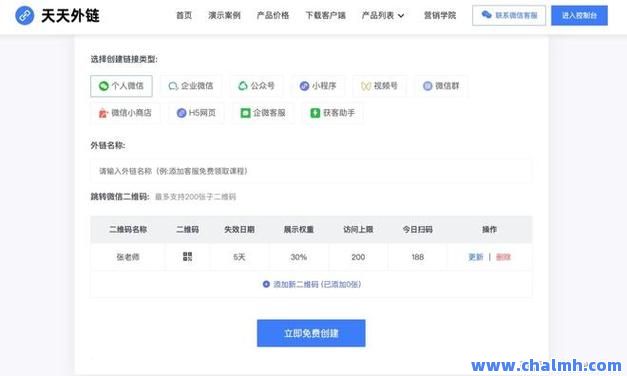The width and height of the screenshot is (627, 376).
Task: Click 更新 in the 张老师 row
Action: (476, 257)
